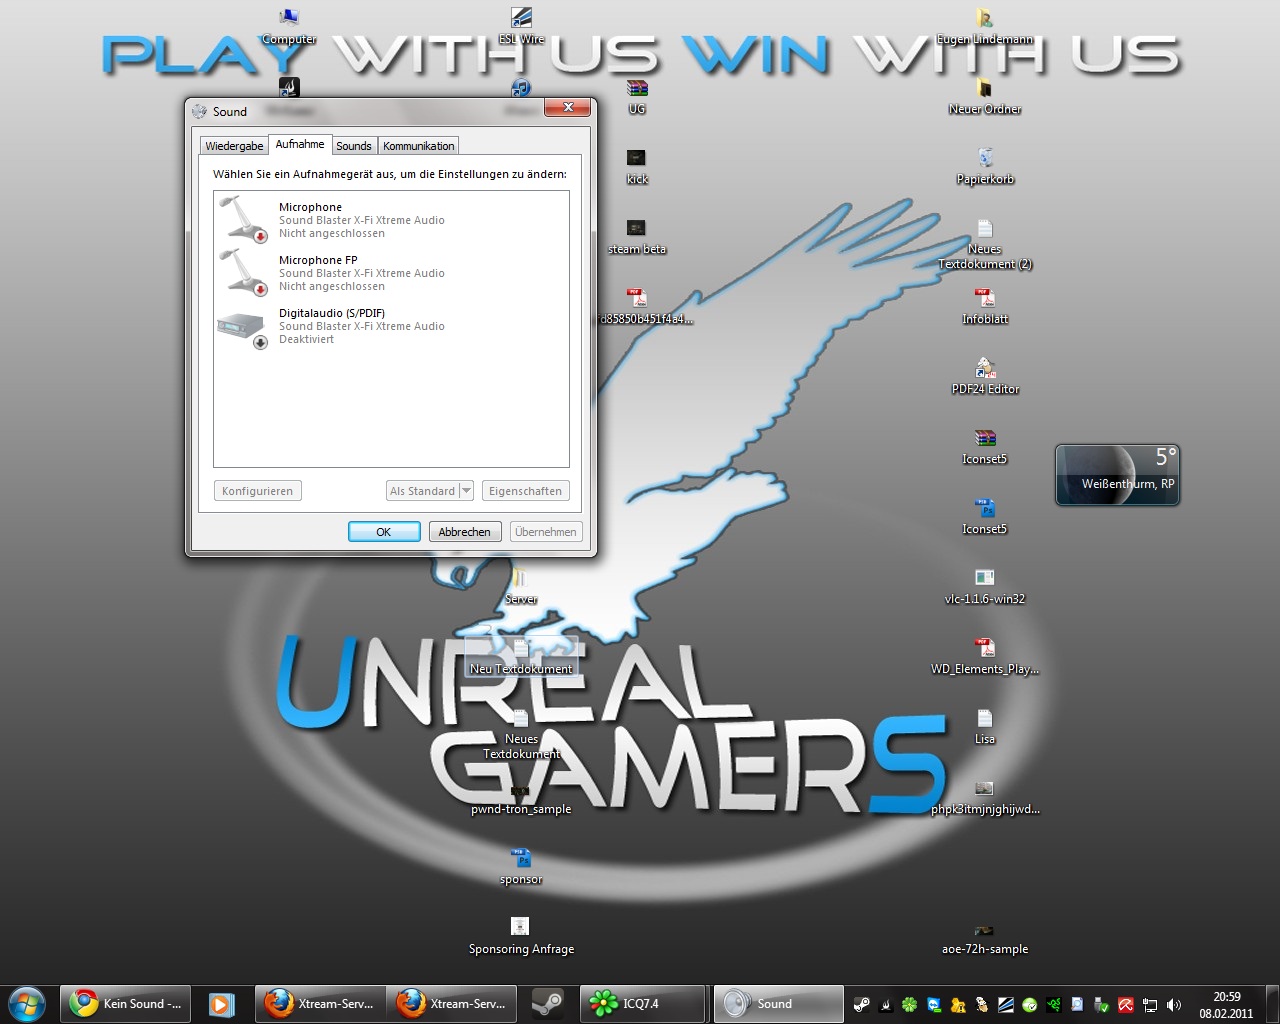The width and height of the screenshot is (1280, 1024).
Task: Click the Show desktop button
Action: point(1272,1004)
